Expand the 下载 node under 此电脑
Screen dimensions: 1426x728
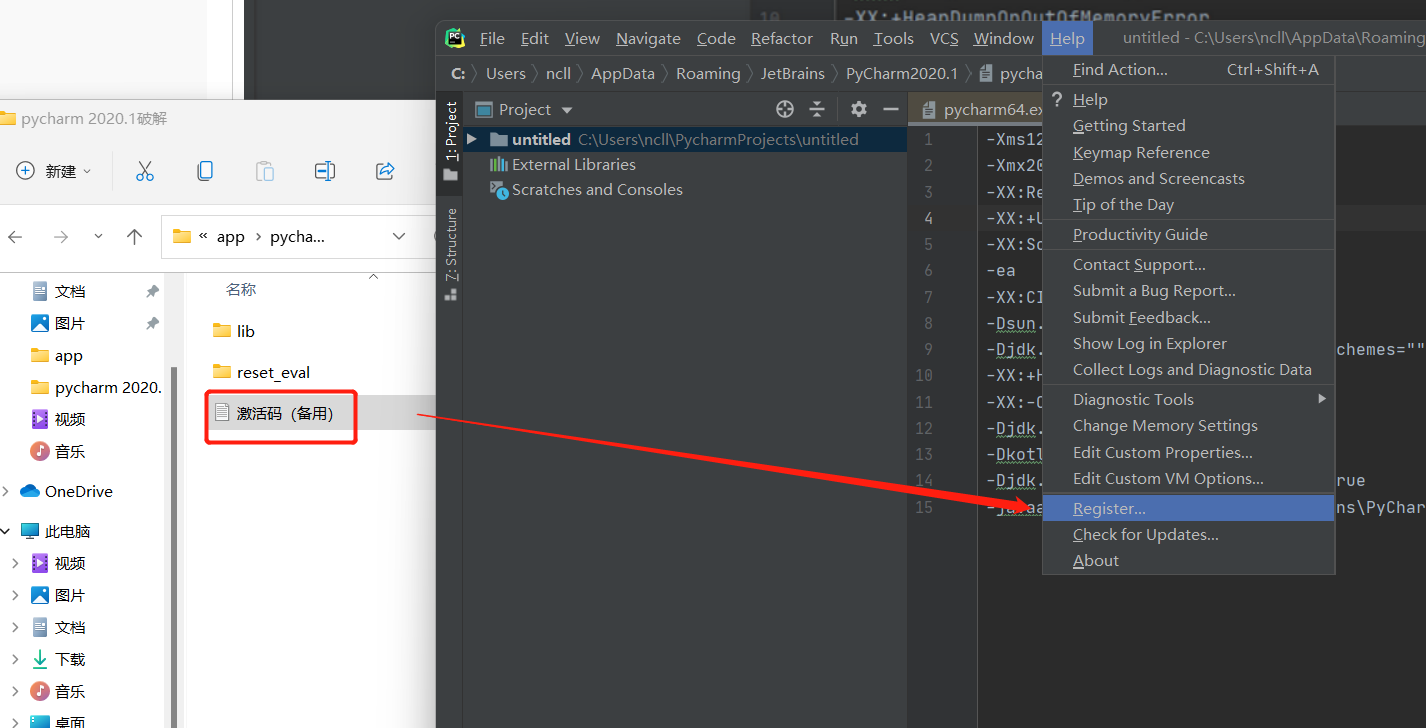(x=15, y=659)
